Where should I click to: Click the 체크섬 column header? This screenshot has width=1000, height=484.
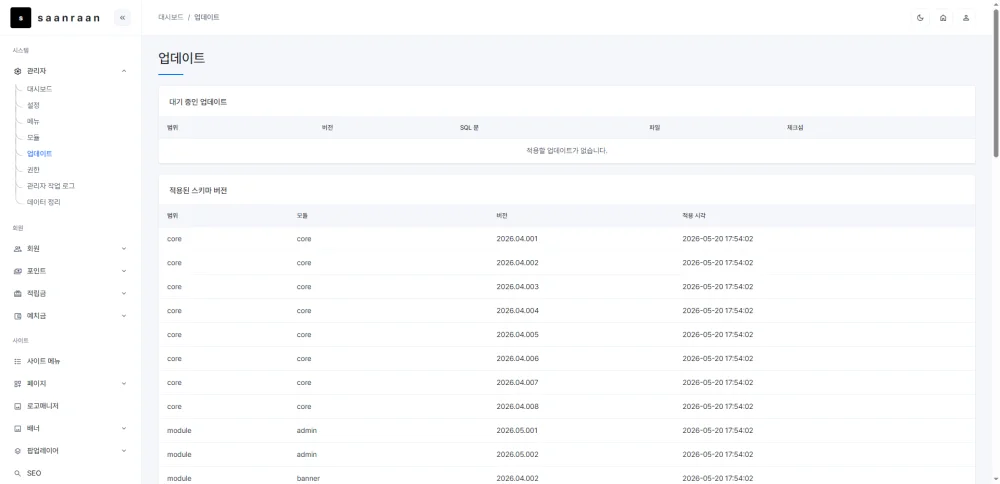click(795, 128)
